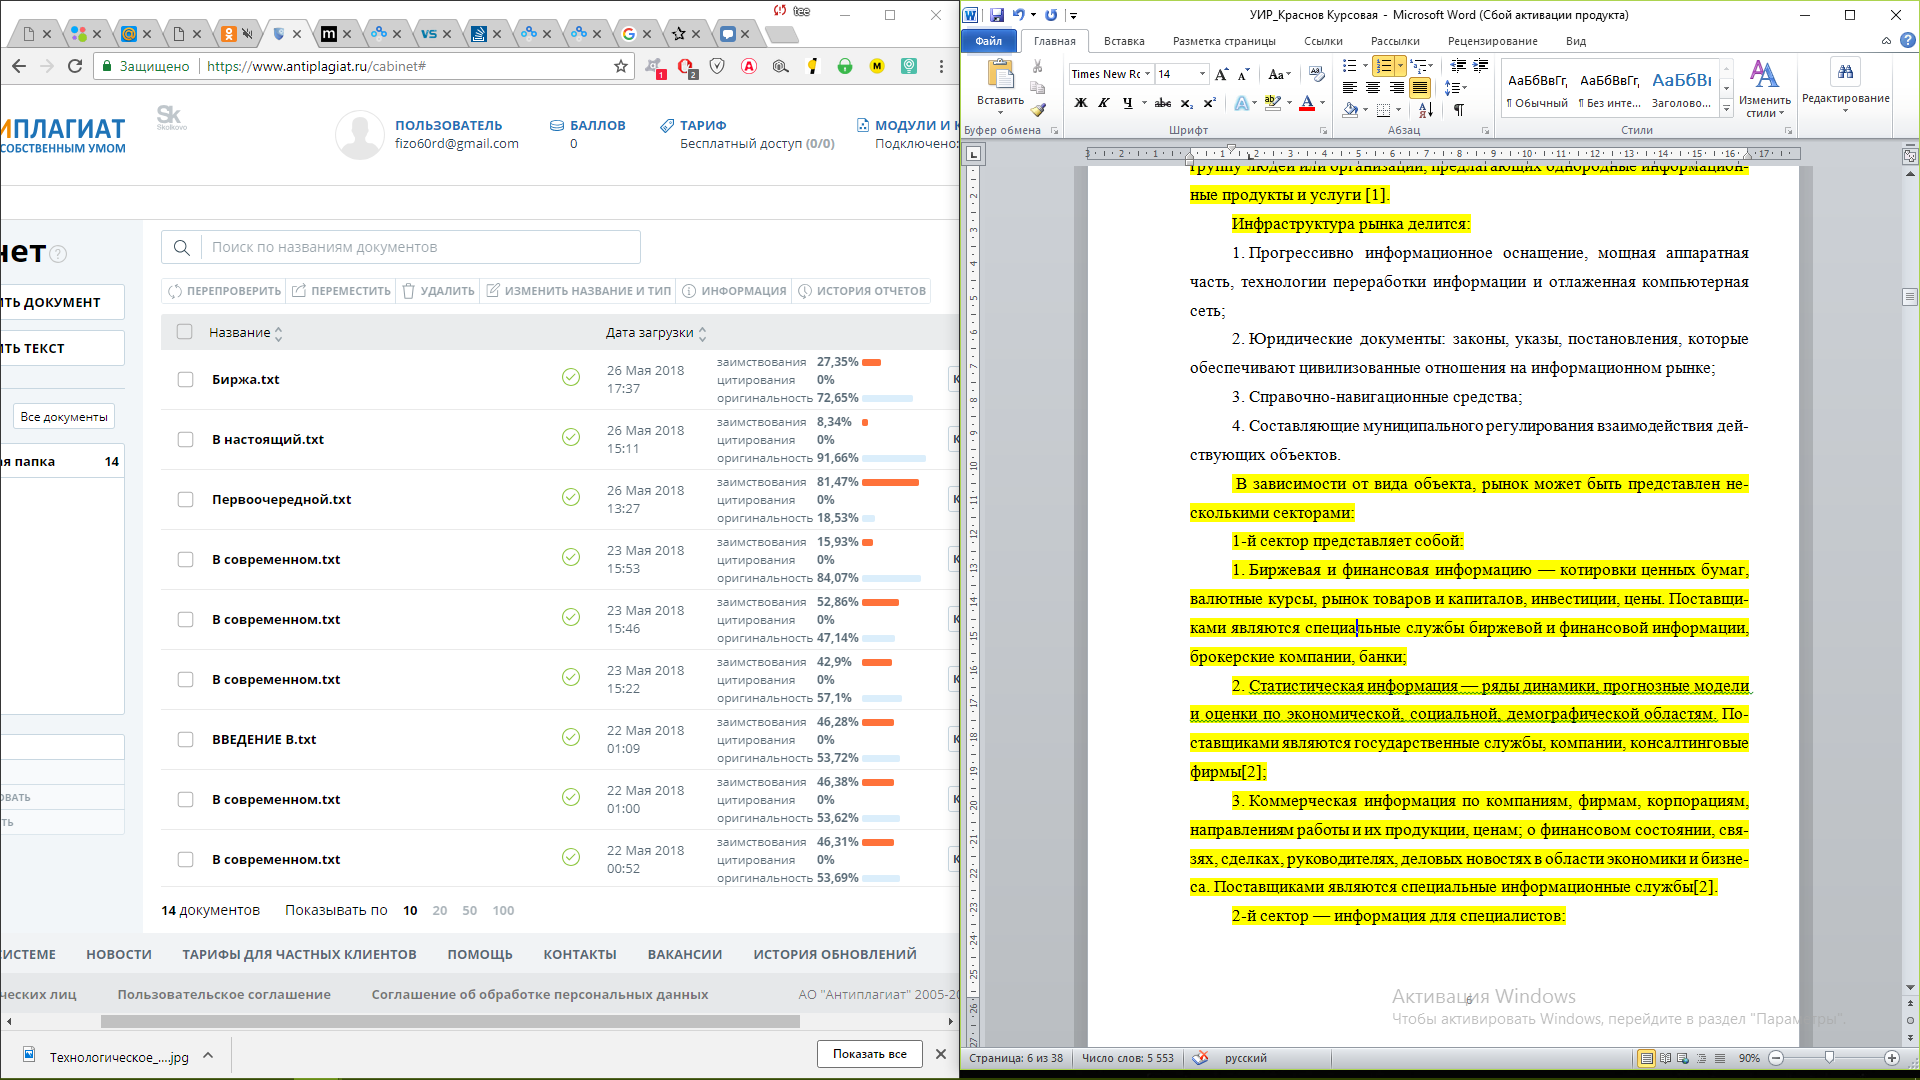The image size is (1920, 1080).
Task: Increase font size with grow font icon
Action: click(1221, 74)
